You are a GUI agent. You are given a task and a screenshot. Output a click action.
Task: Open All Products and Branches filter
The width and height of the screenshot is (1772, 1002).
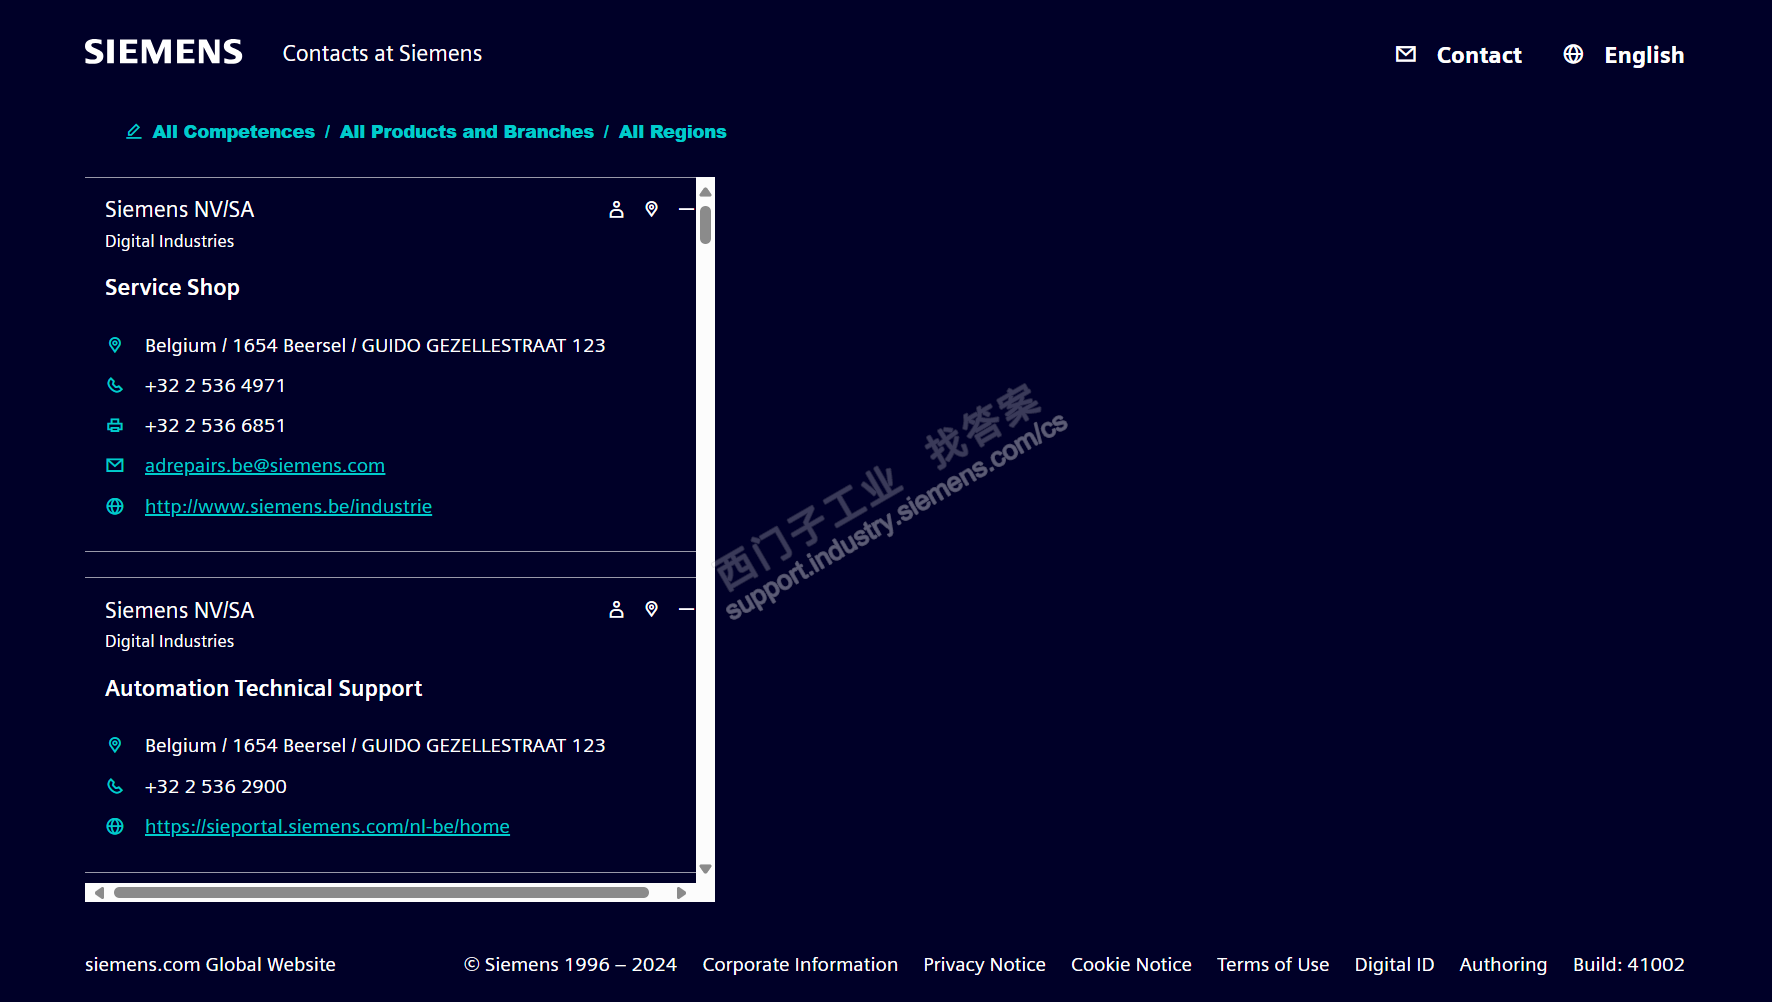[x=467, y=132]
